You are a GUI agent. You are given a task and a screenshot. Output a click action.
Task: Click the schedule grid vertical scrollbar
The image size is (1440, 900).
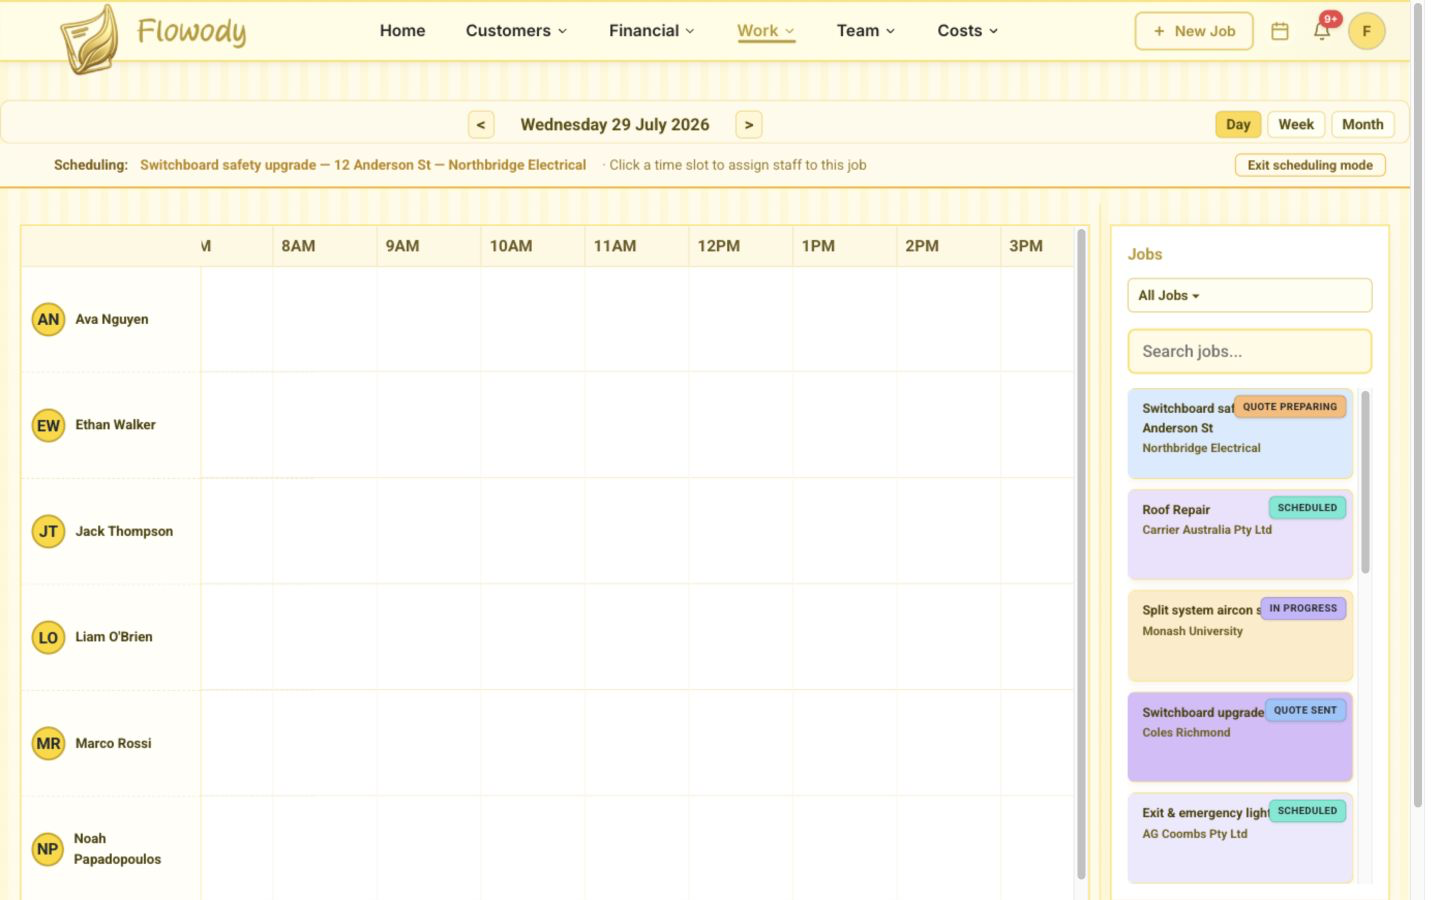(1081, 555)
